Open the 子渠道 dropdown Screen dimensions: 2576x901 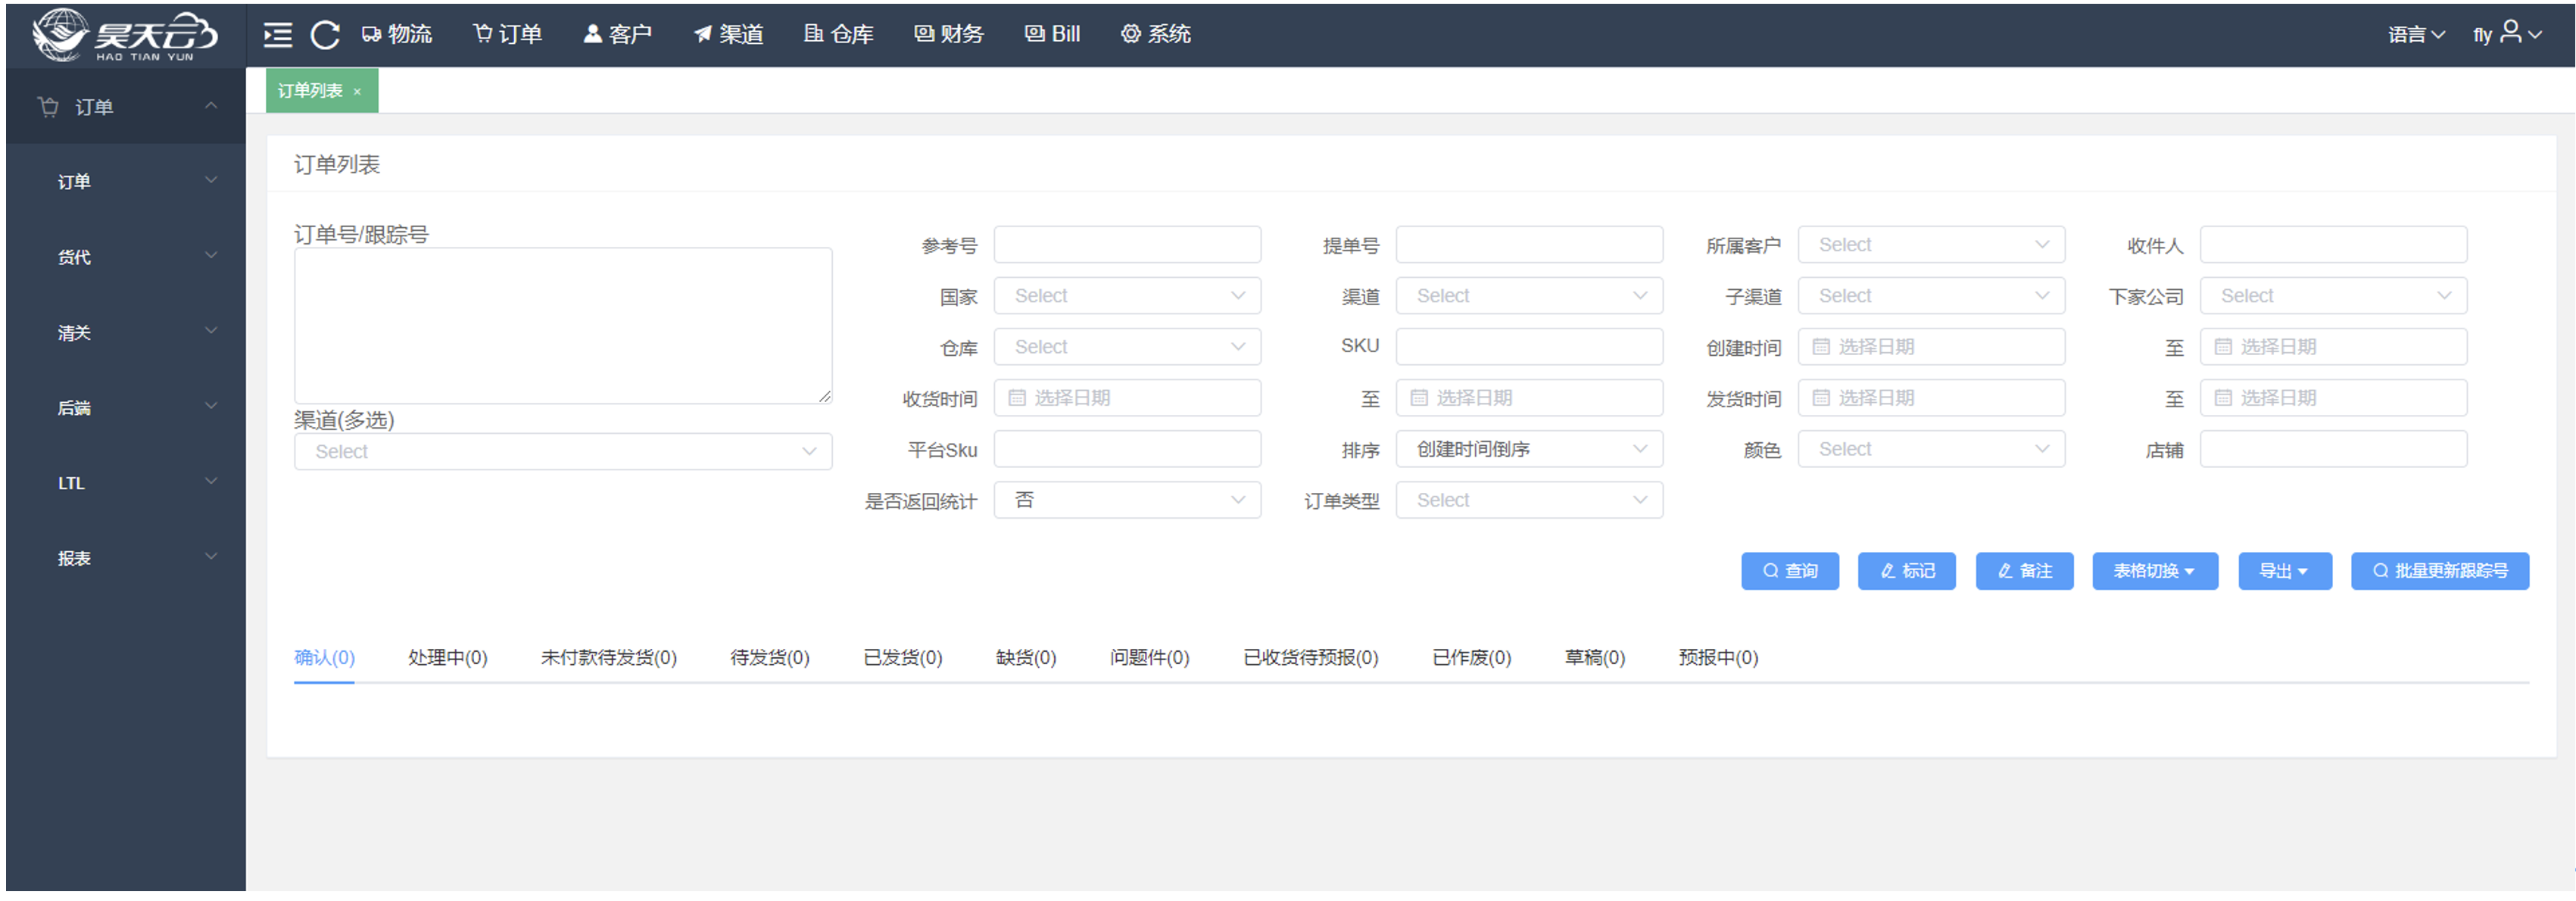pyautogui.click(x=1931, y=296)
